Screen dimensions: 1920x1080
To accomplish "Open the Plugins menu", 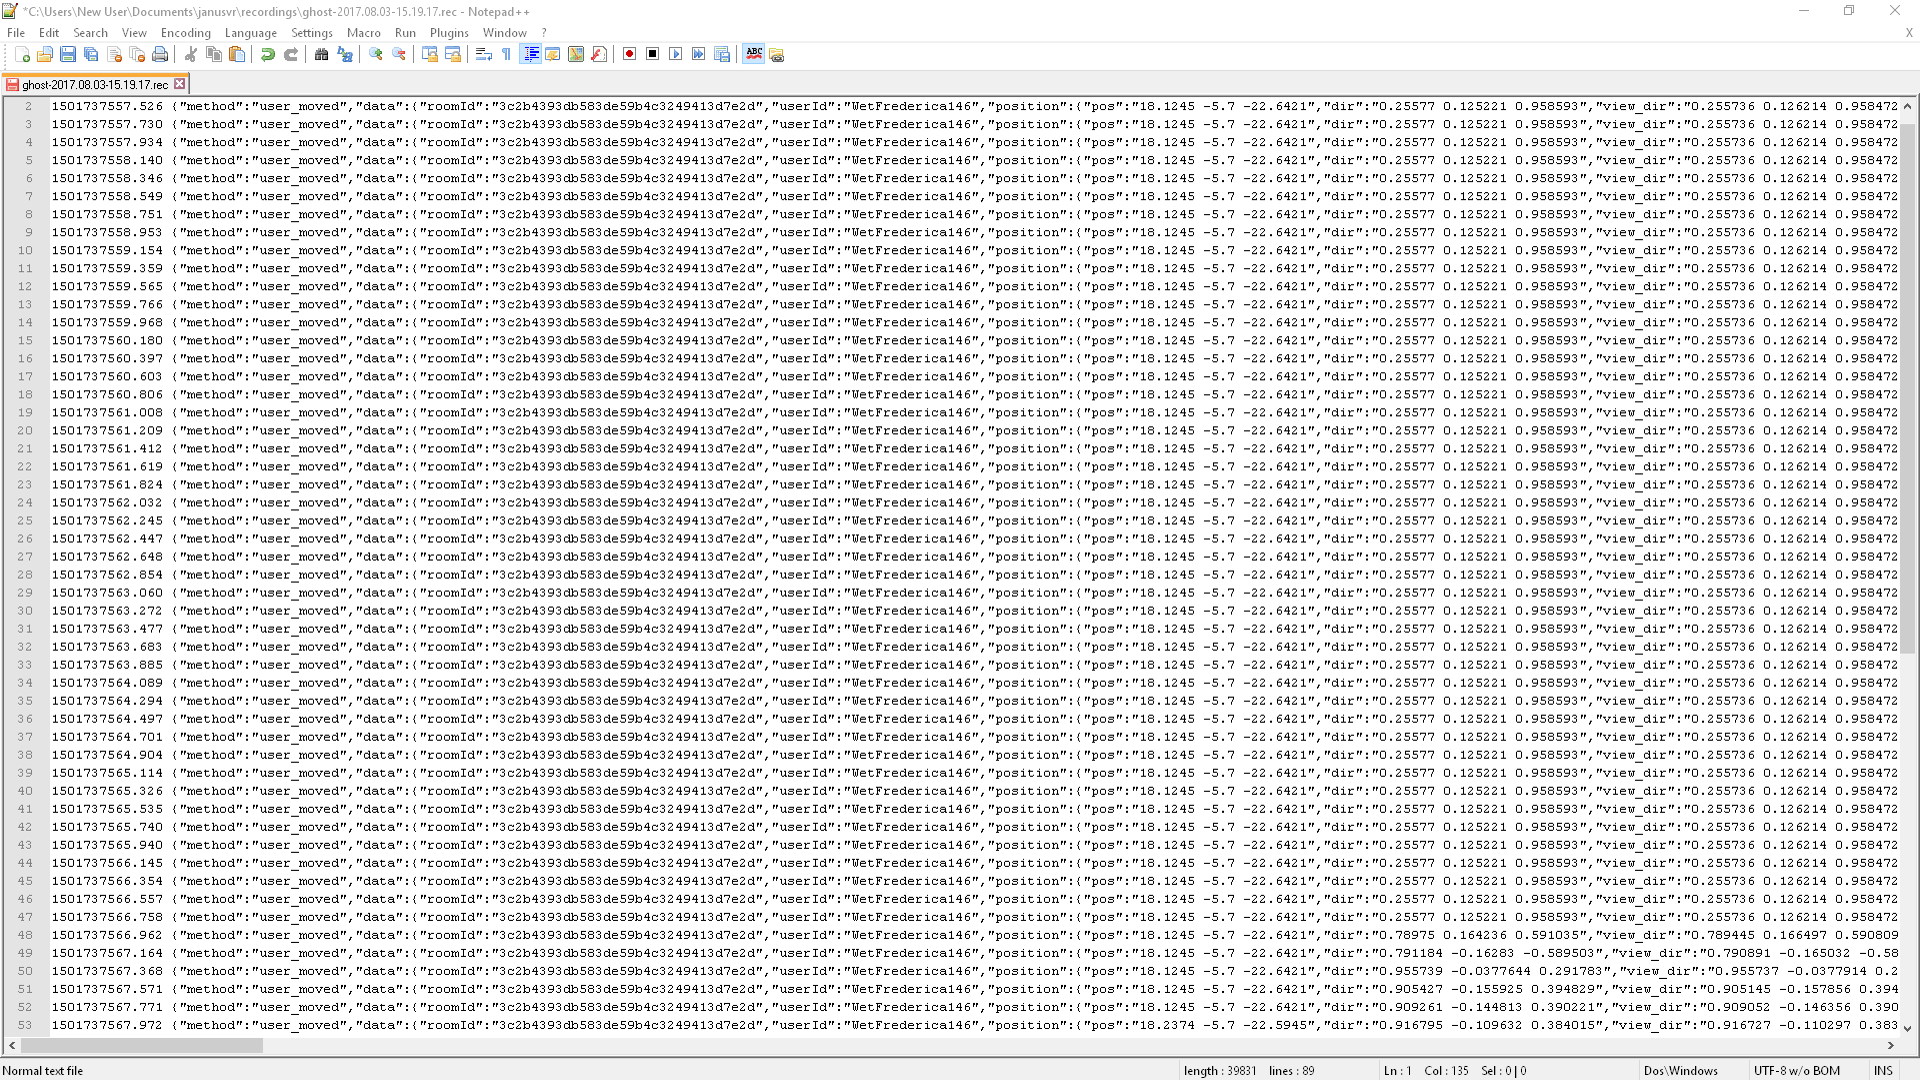I will 449,33.
